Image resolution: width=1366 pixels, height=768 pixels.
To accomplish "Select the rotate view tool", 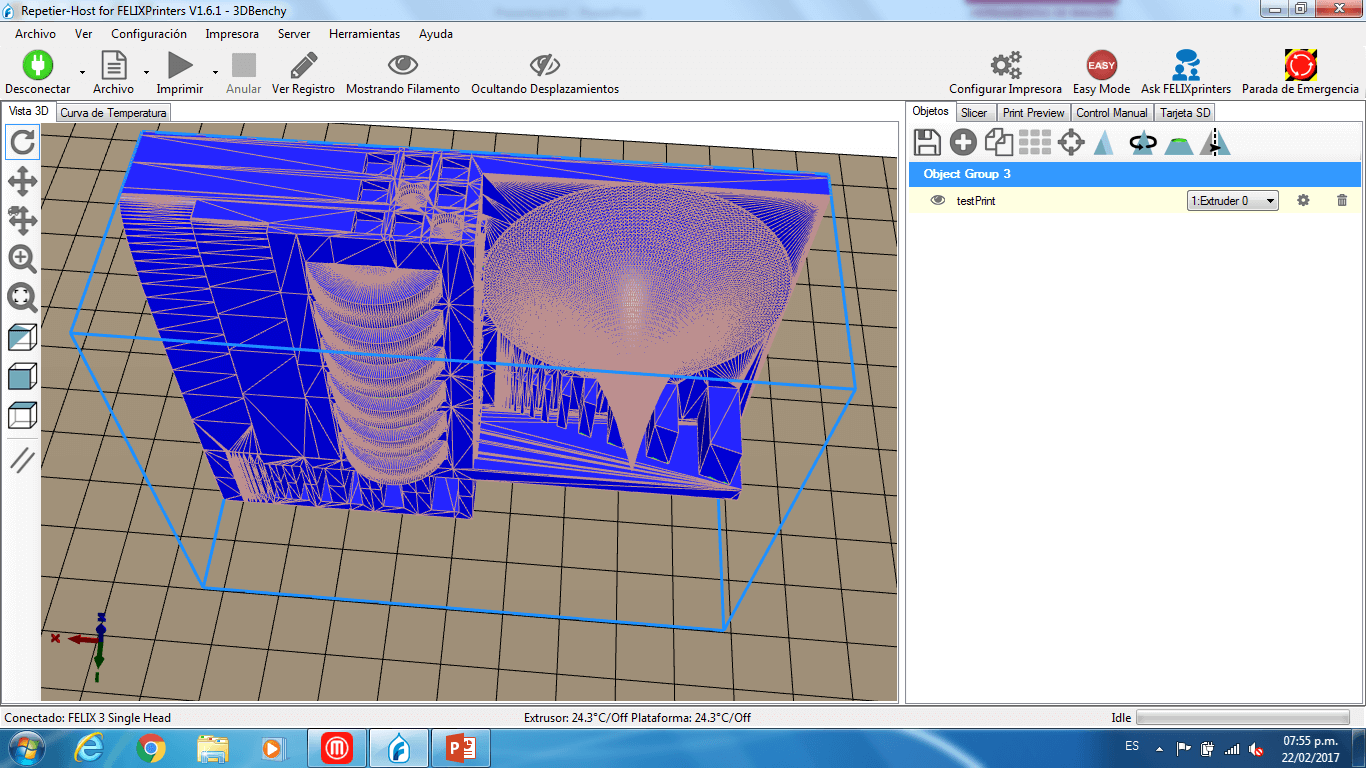I will click(x=22, y=142).
